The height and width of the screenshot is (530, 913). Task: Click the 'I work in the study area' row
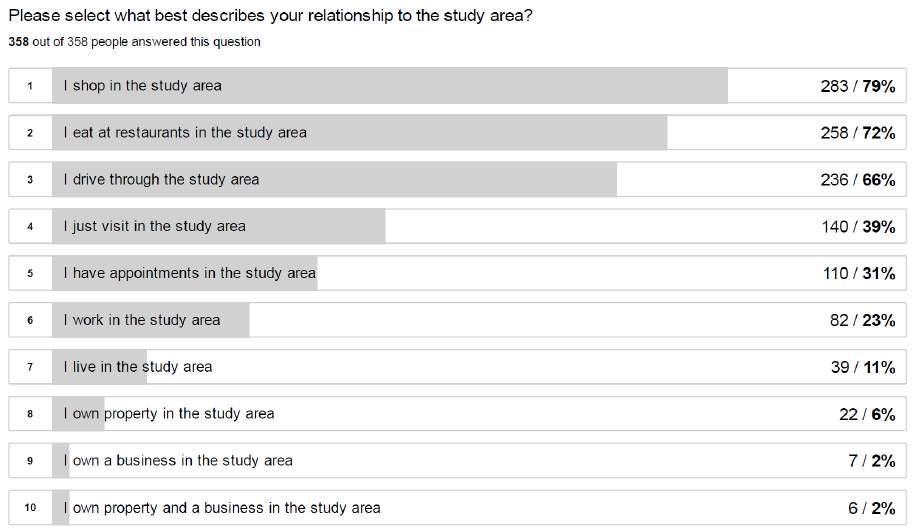[457, 320]
